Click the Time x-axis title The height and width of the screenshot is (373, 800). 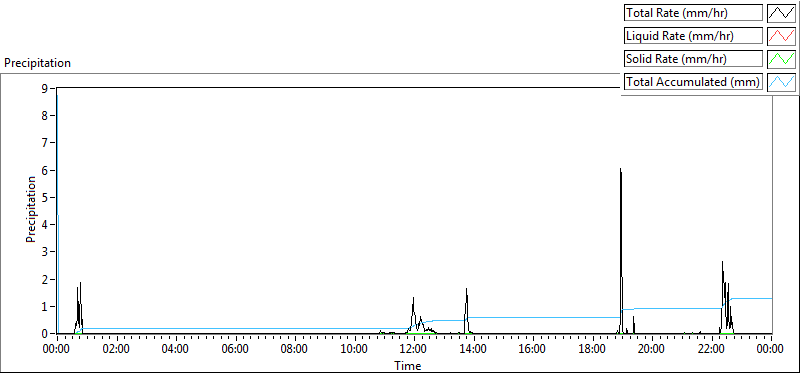tap(407, 365)
